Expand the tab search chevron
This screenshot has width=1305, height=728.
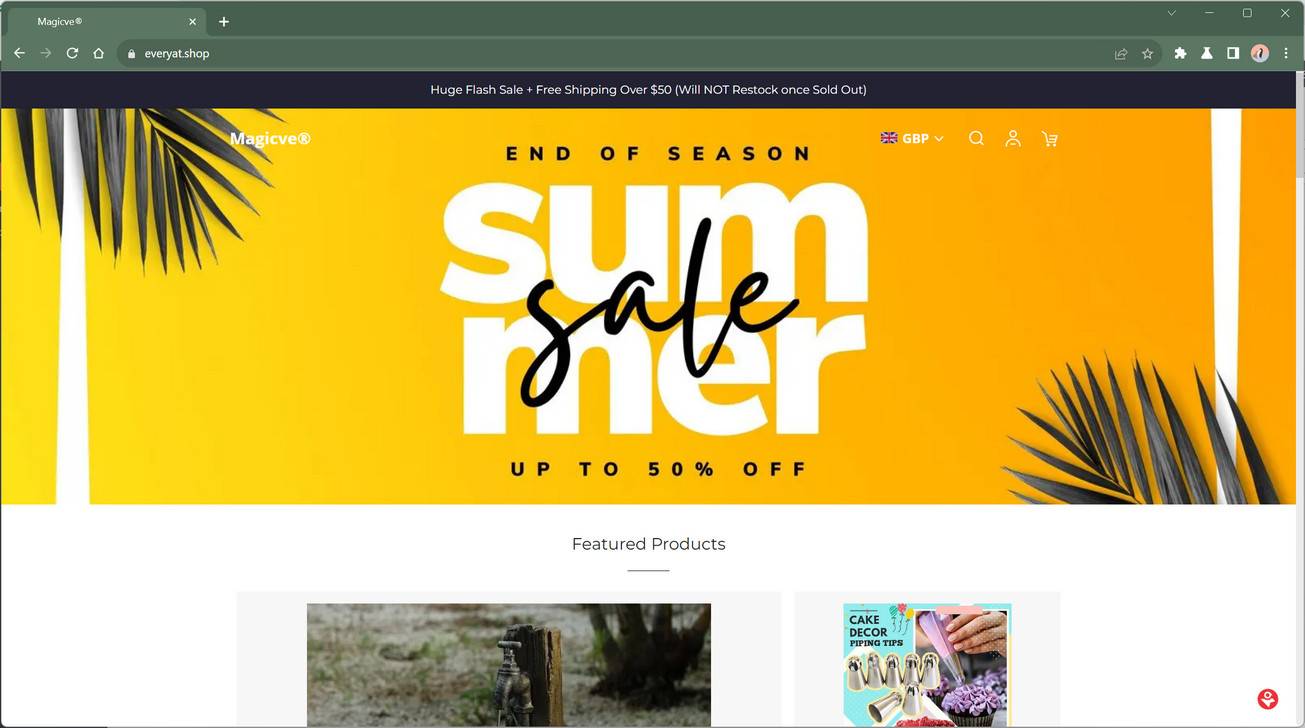pos(1171,13)
